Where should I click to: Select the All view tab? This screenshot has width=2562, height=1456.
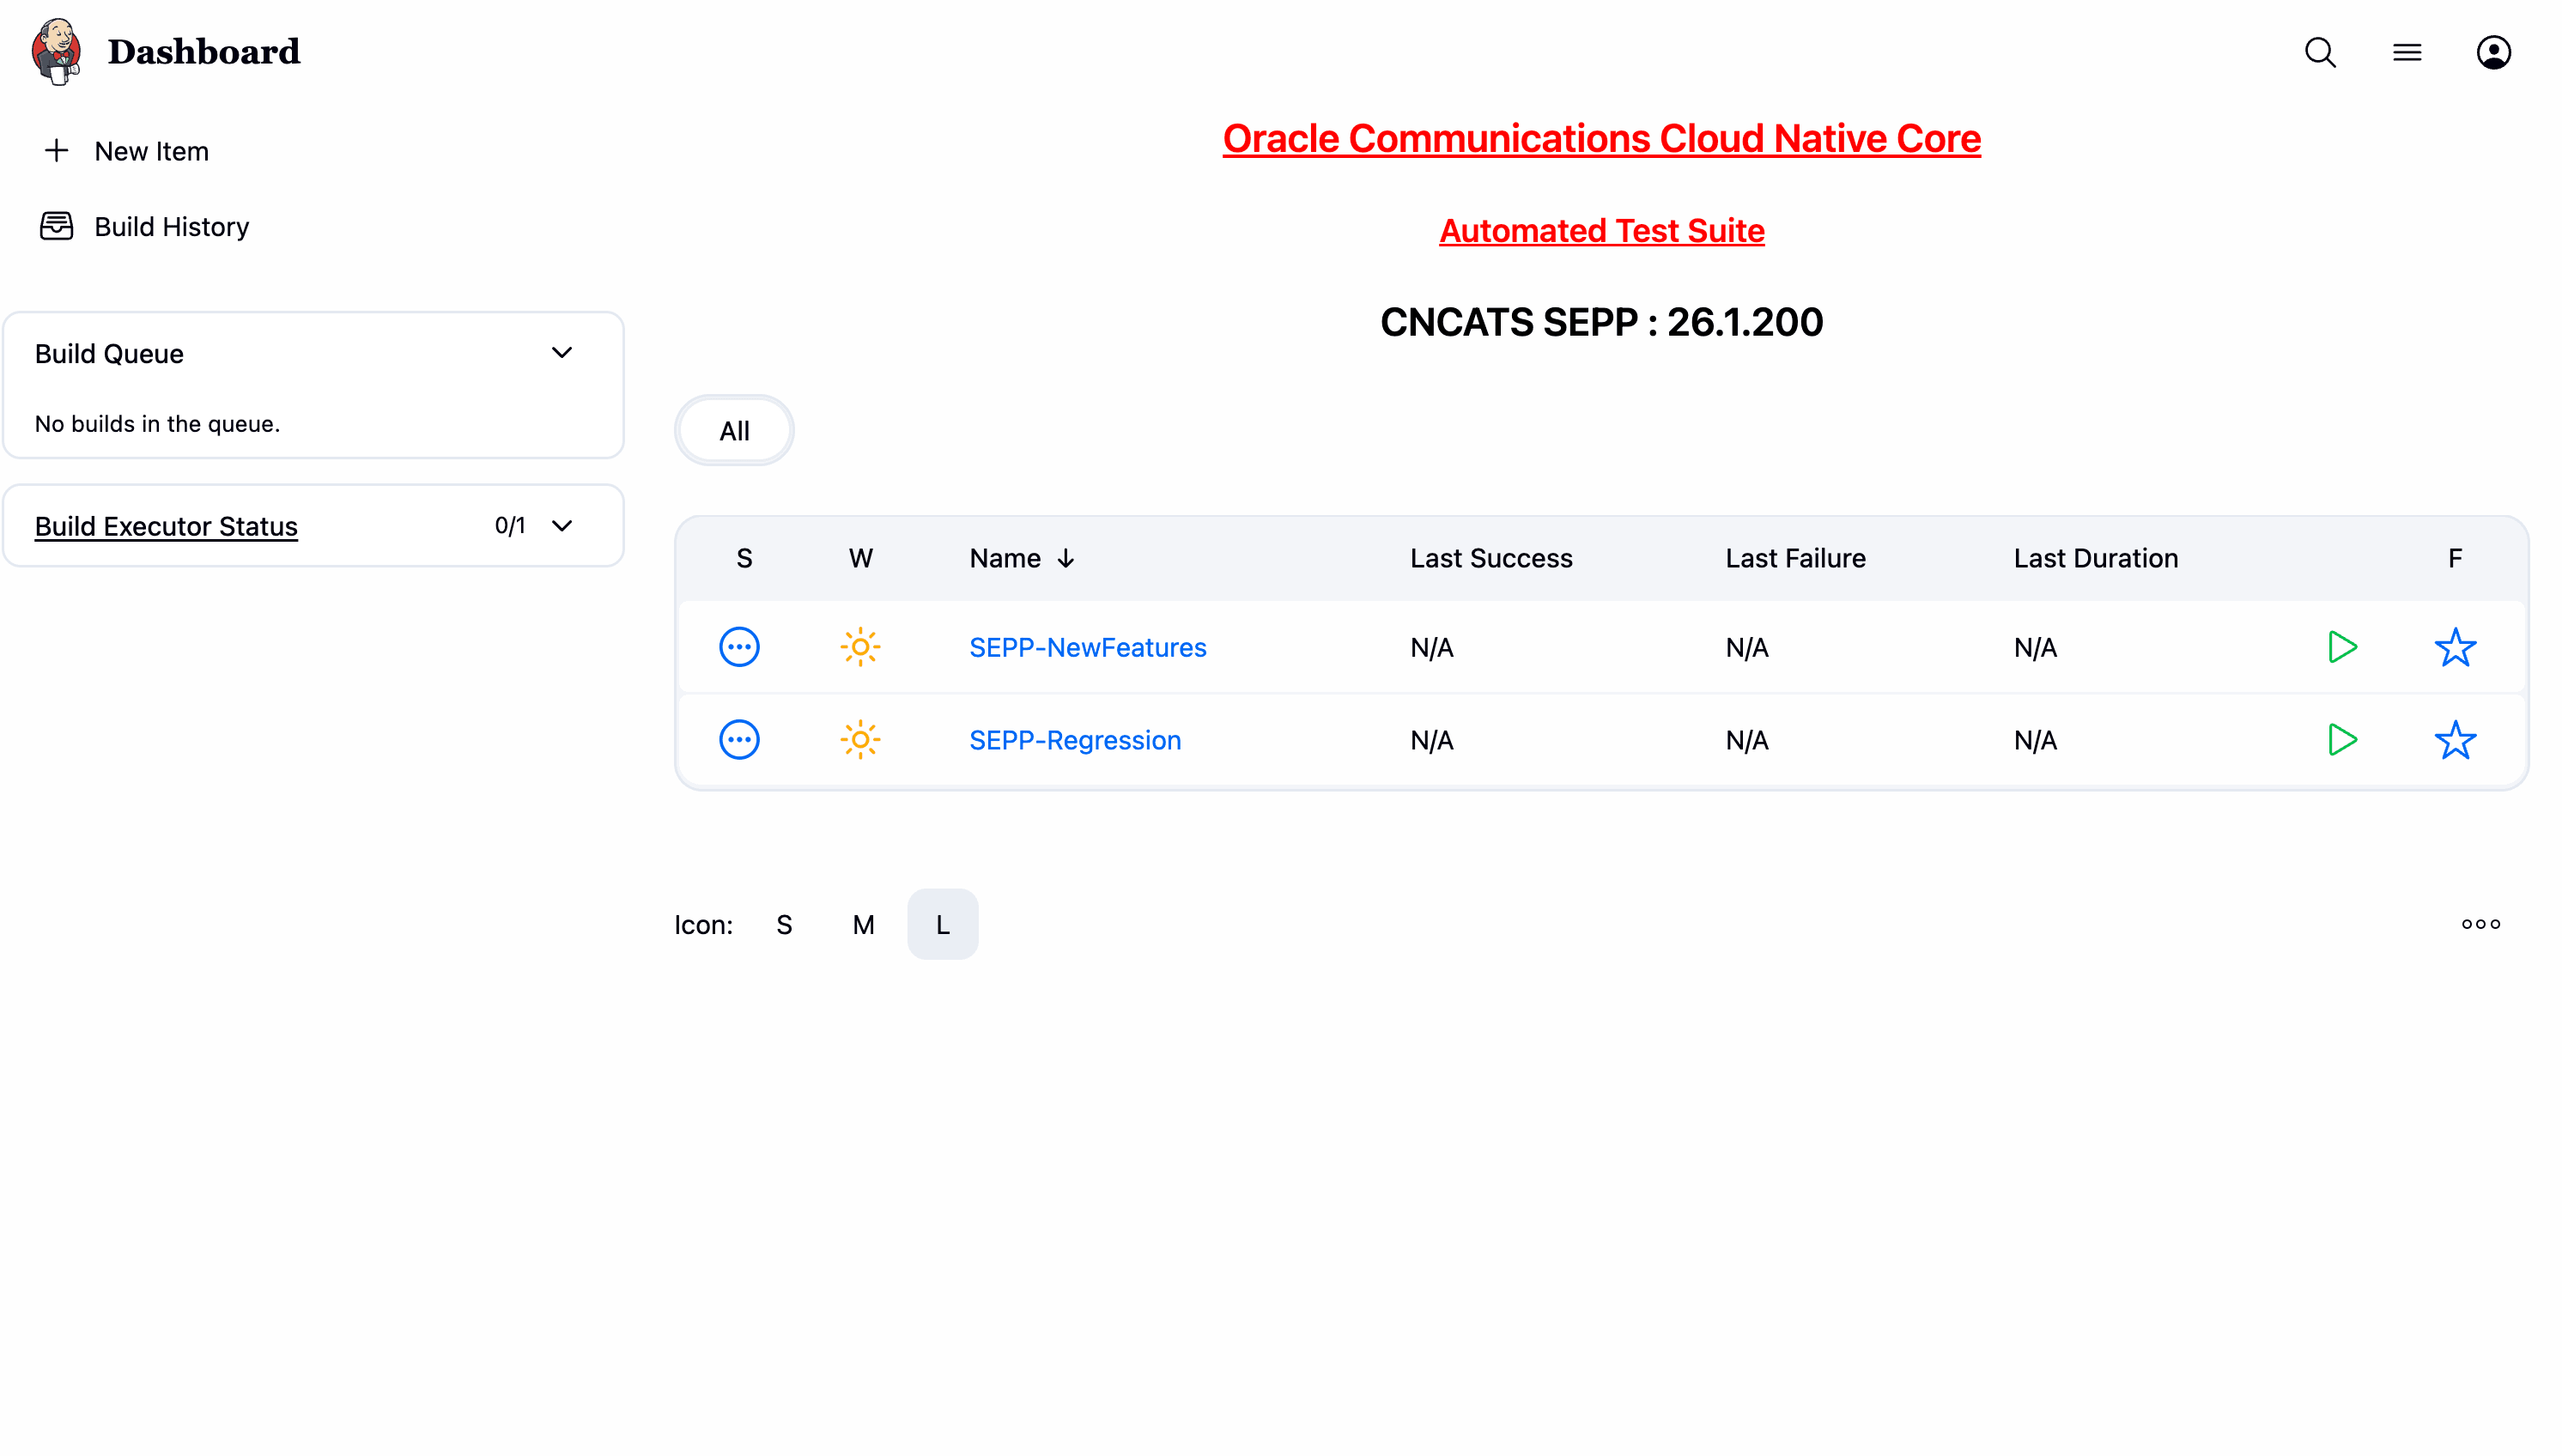(x=734, y=431)
